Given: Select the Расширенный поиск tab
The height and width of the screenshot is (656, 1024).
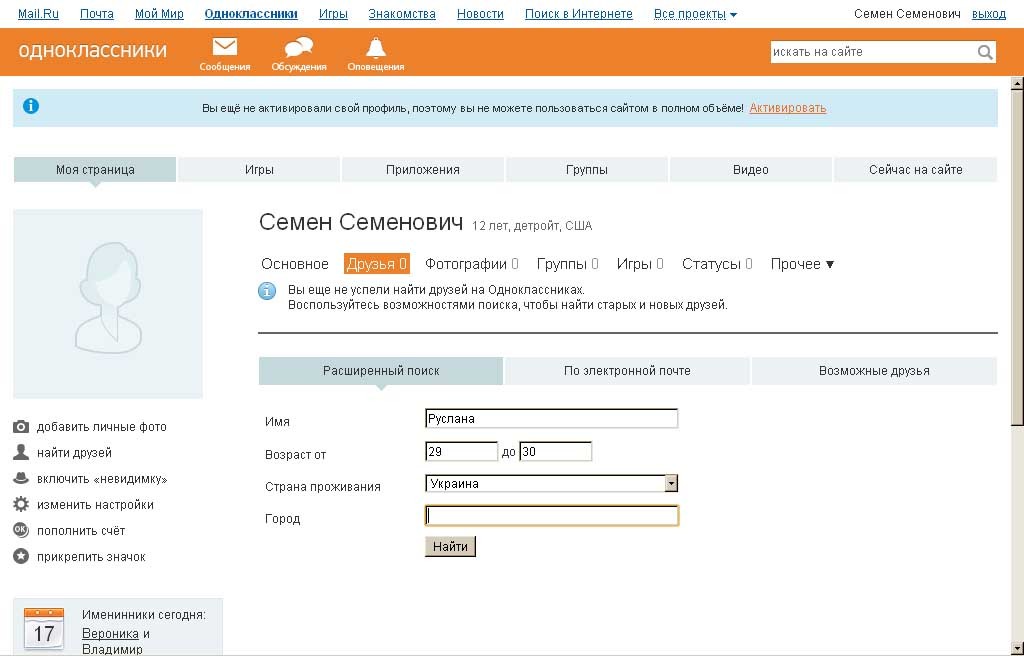Looking at the screenshot, I should tap(381, 371).
